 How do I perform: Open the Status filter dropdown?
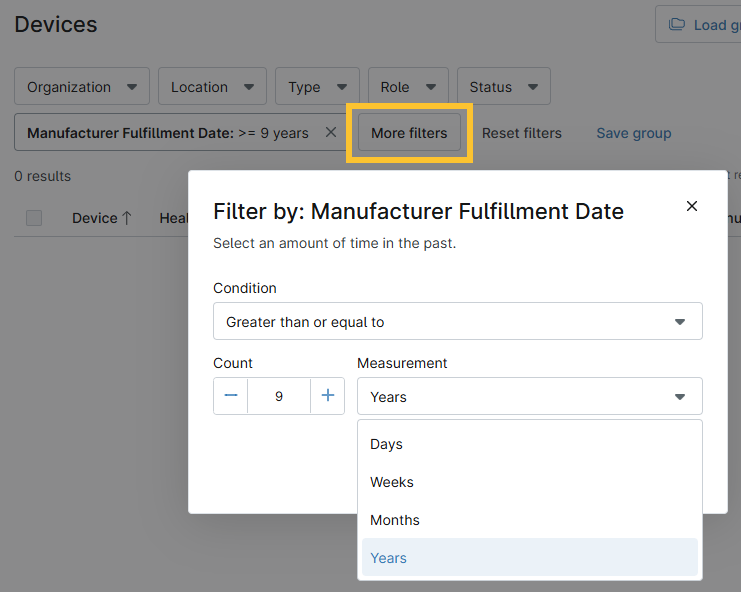[503, 87]
